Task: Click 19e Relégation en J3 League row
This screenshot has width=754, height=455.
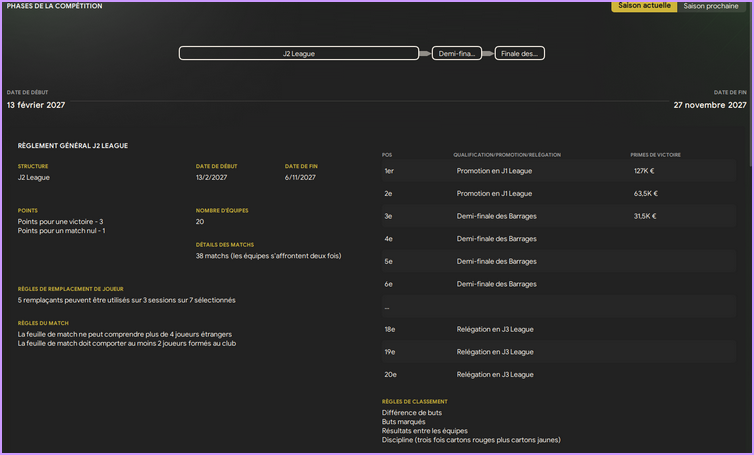Action: point(559,352)
